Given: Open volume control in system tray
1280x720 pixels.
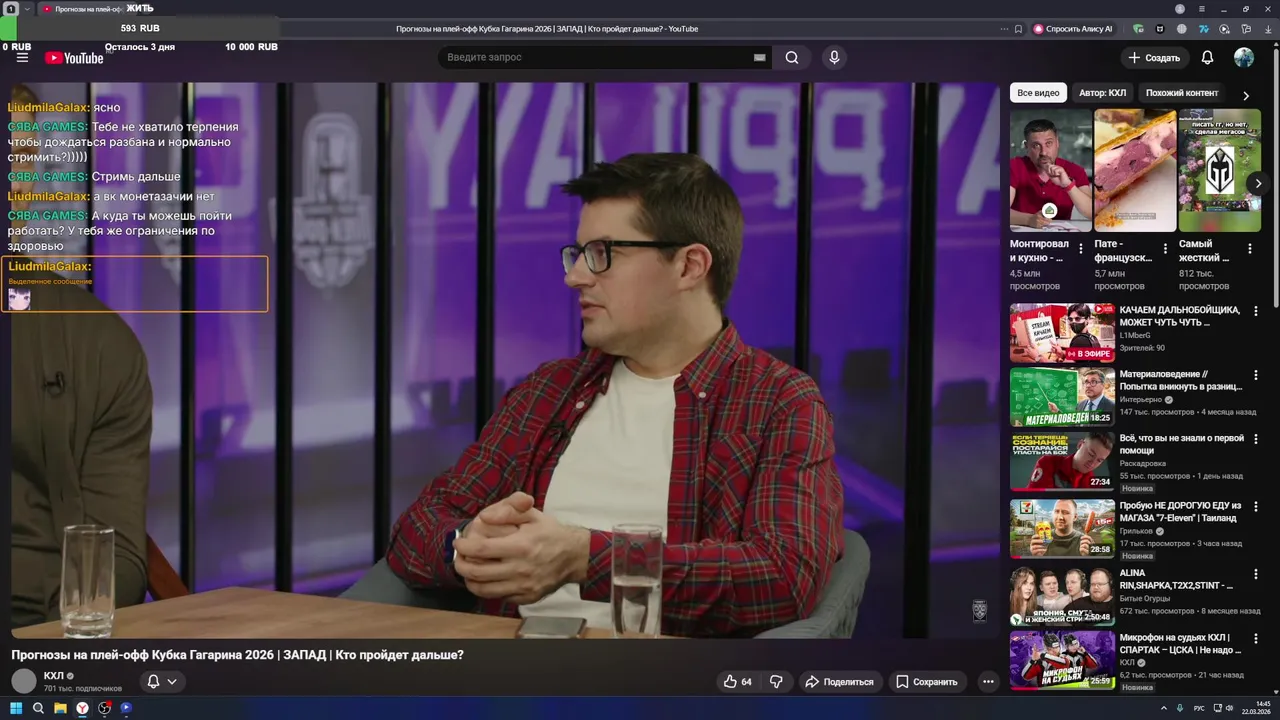Looking at the screenshot, I should (x=1229, y=708).
